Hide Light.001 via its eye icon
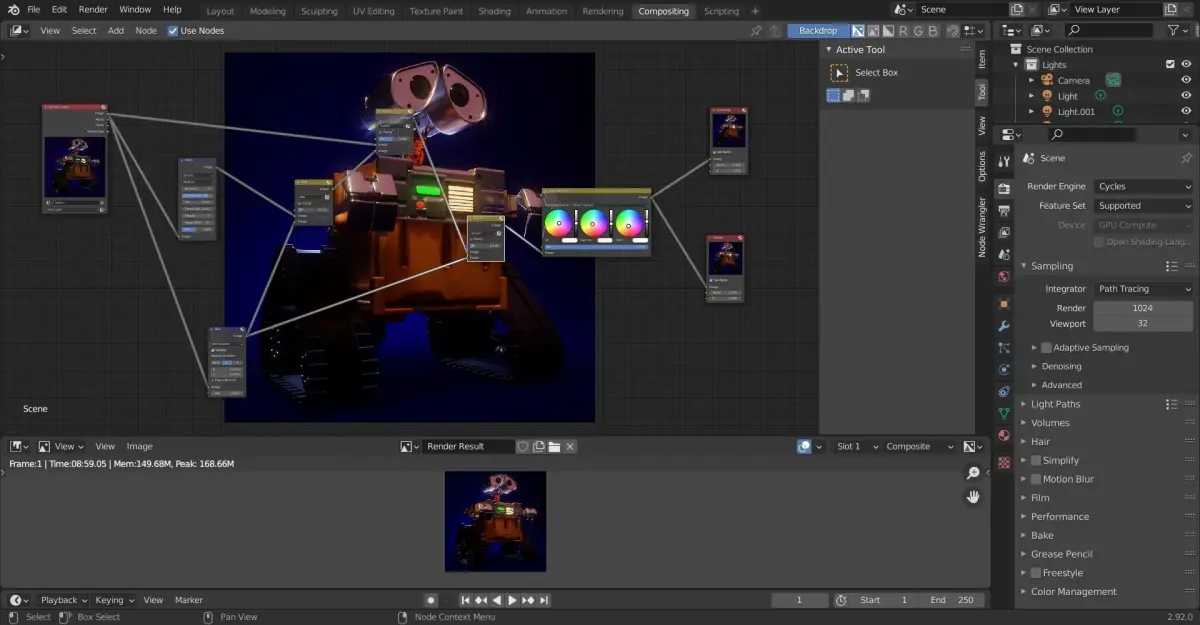Viewport: 1200px width, 625px height. 1186,111
